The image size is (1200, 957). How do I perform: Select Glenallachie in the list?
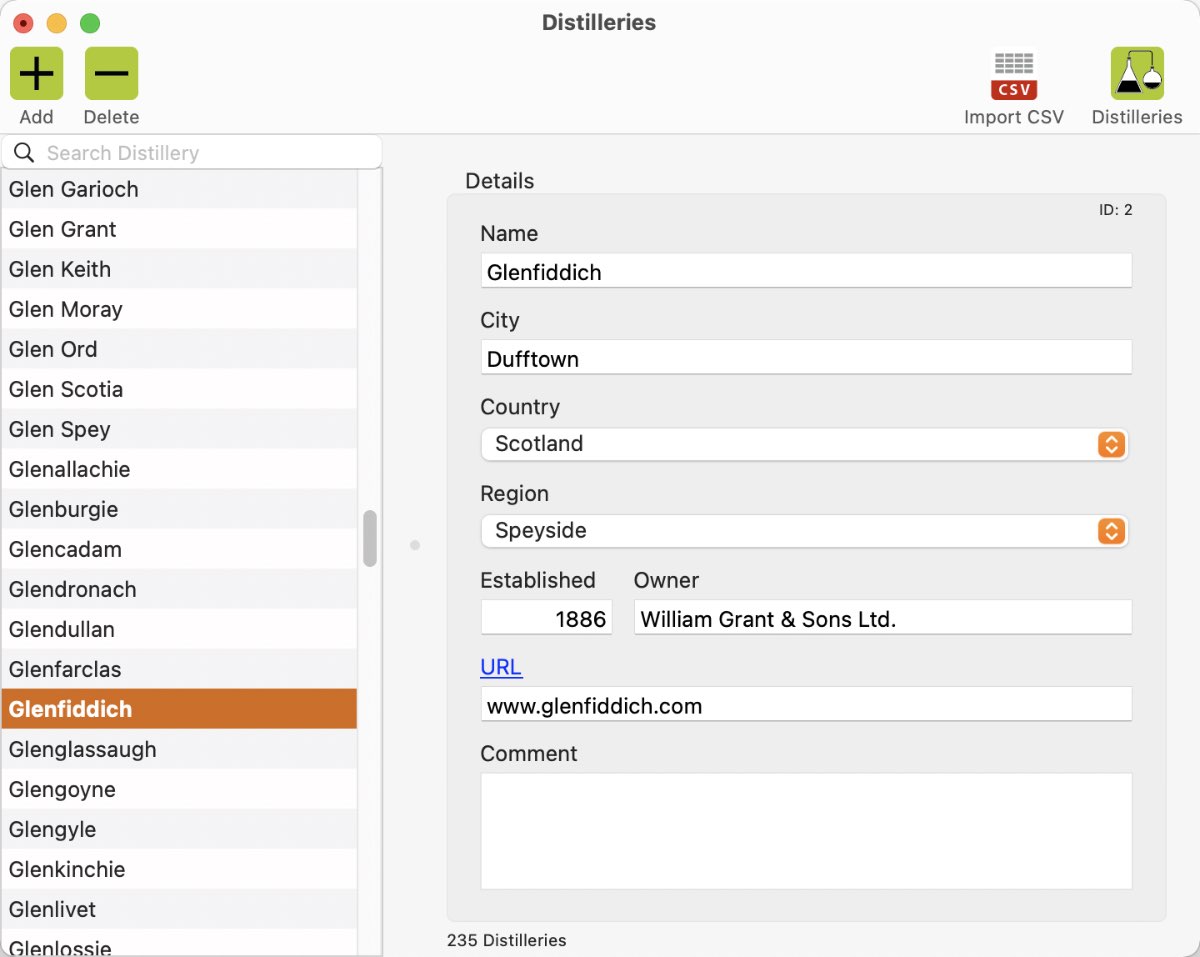click(179, 469)
